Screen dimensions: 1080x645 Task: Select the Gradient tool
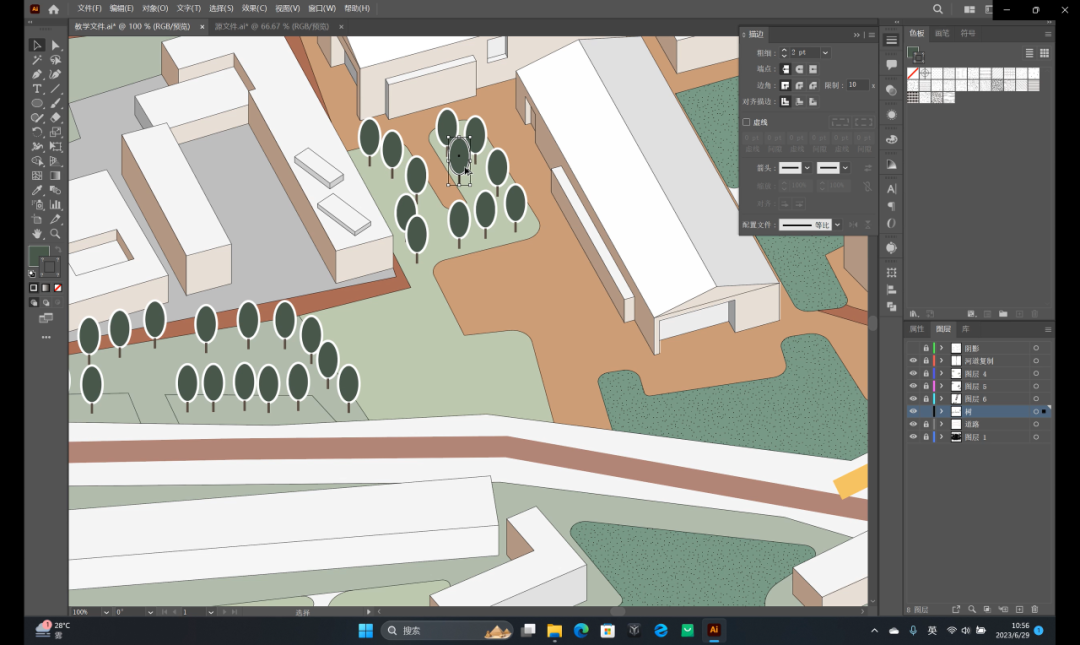tap(56, 176)
